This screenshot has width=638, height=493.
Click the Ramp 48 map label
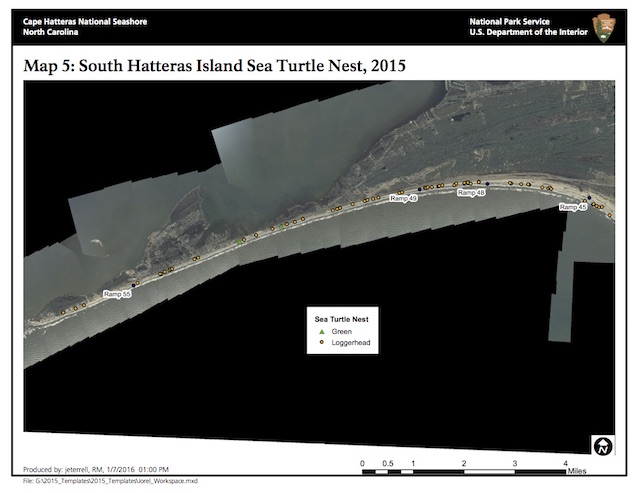(471, 192)
